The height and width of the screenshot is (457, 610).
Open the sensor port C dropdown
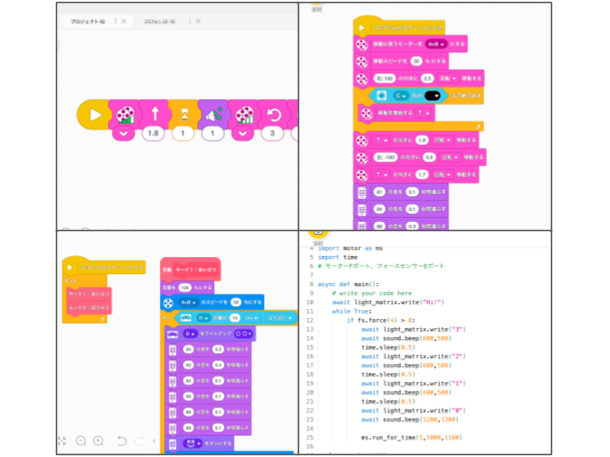click(x=400, y=95)
